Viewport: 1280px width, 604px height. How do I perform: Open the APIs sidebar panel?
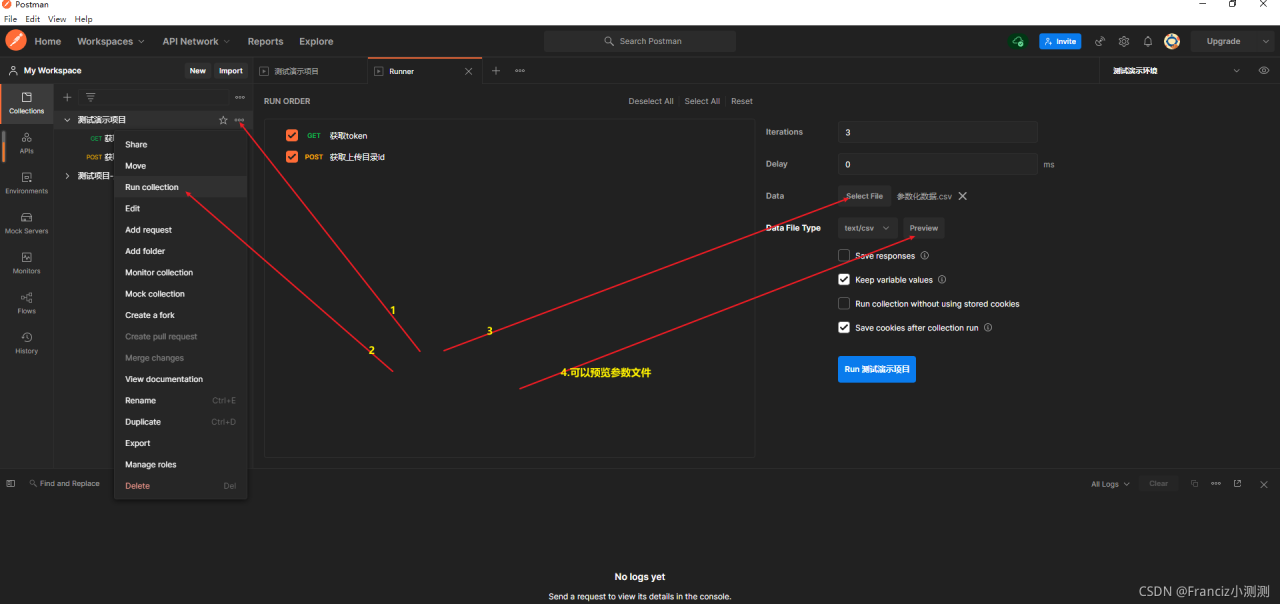point(27,143)
